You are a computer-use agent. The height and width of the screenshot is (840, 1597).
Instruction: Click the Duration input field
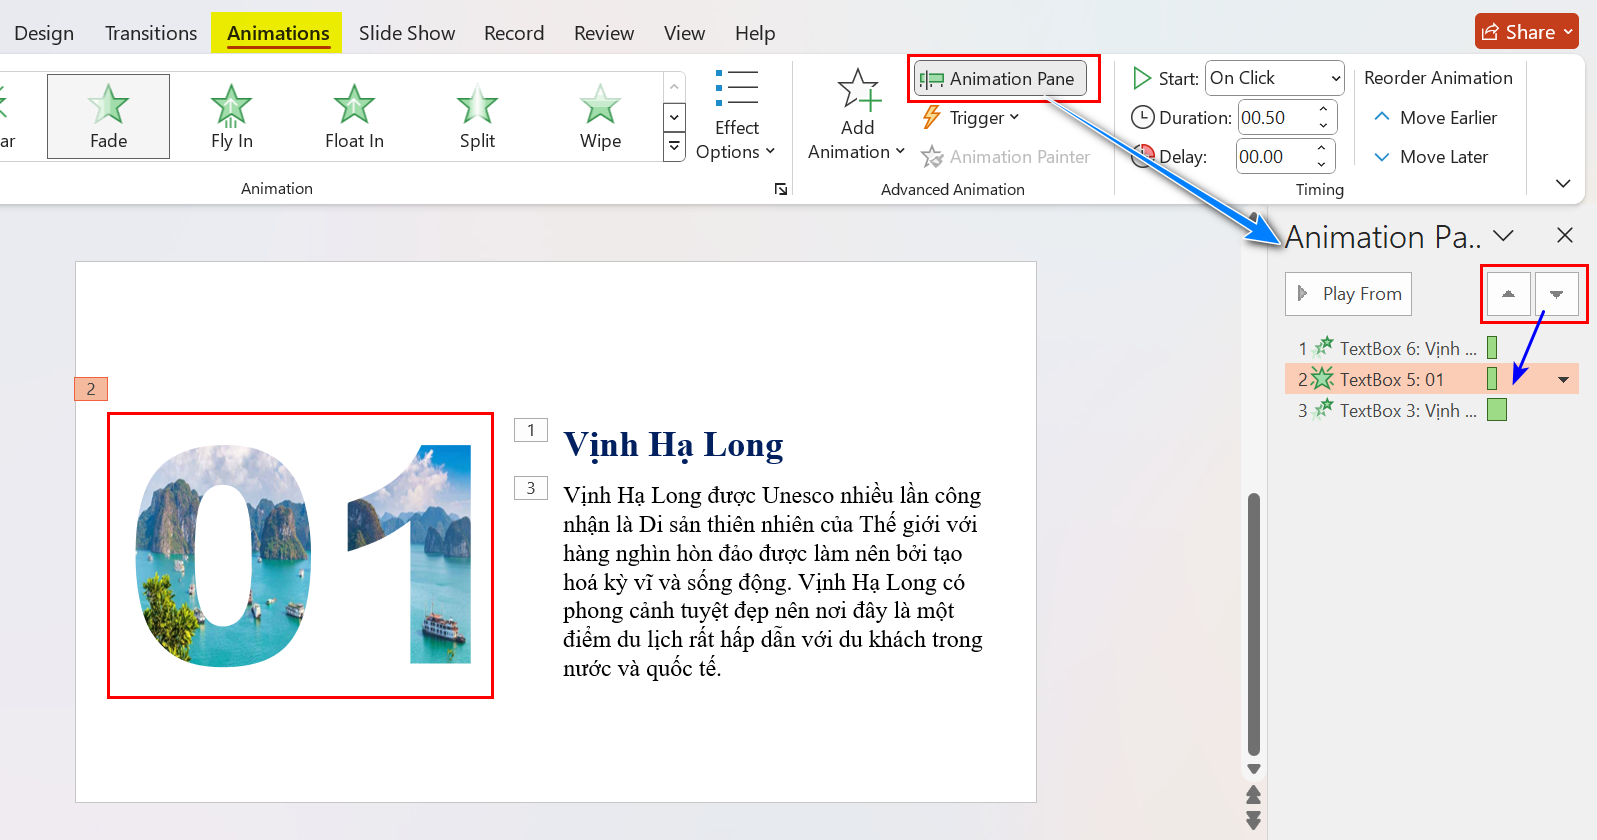[1276, 118]
